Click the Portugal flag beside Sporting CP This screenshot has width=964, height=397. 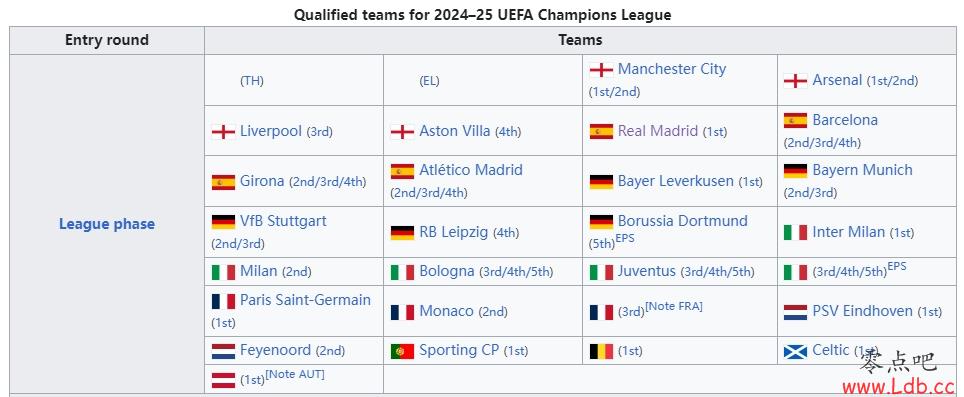[x=402, y=351]
